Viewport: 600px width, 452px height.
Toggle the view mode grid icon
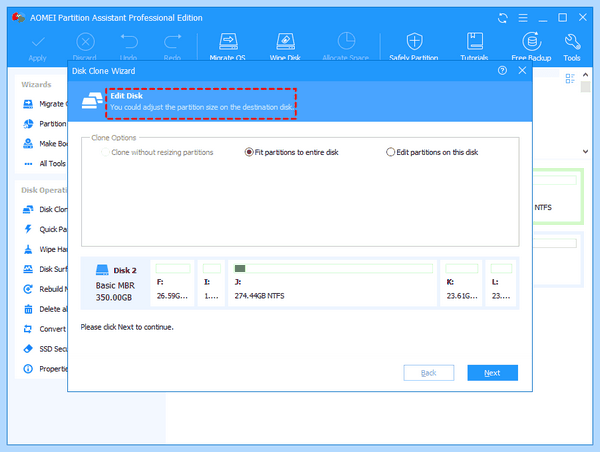click(570, 78)
